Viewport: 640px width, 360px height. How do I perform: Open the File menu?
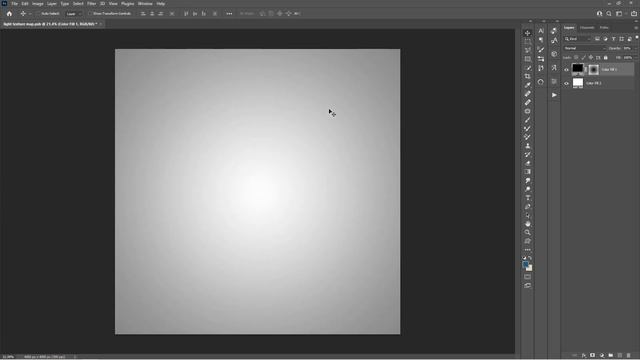[x=15, y=4]
